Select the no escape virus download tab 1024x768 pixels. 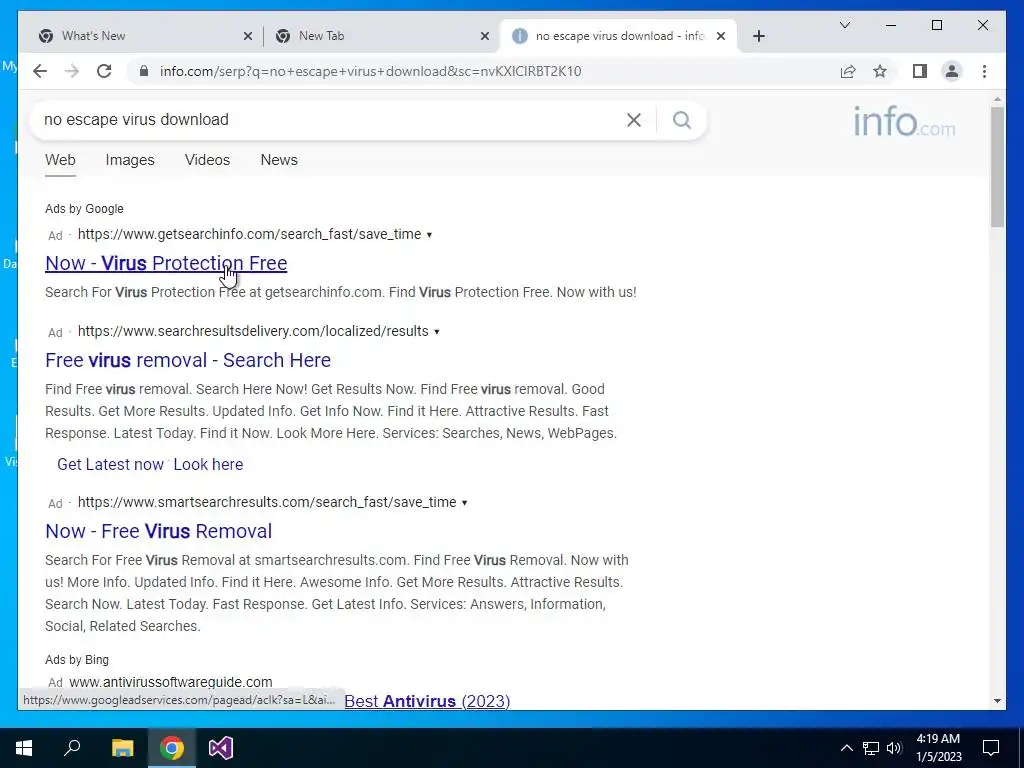[x=618, y=36]
